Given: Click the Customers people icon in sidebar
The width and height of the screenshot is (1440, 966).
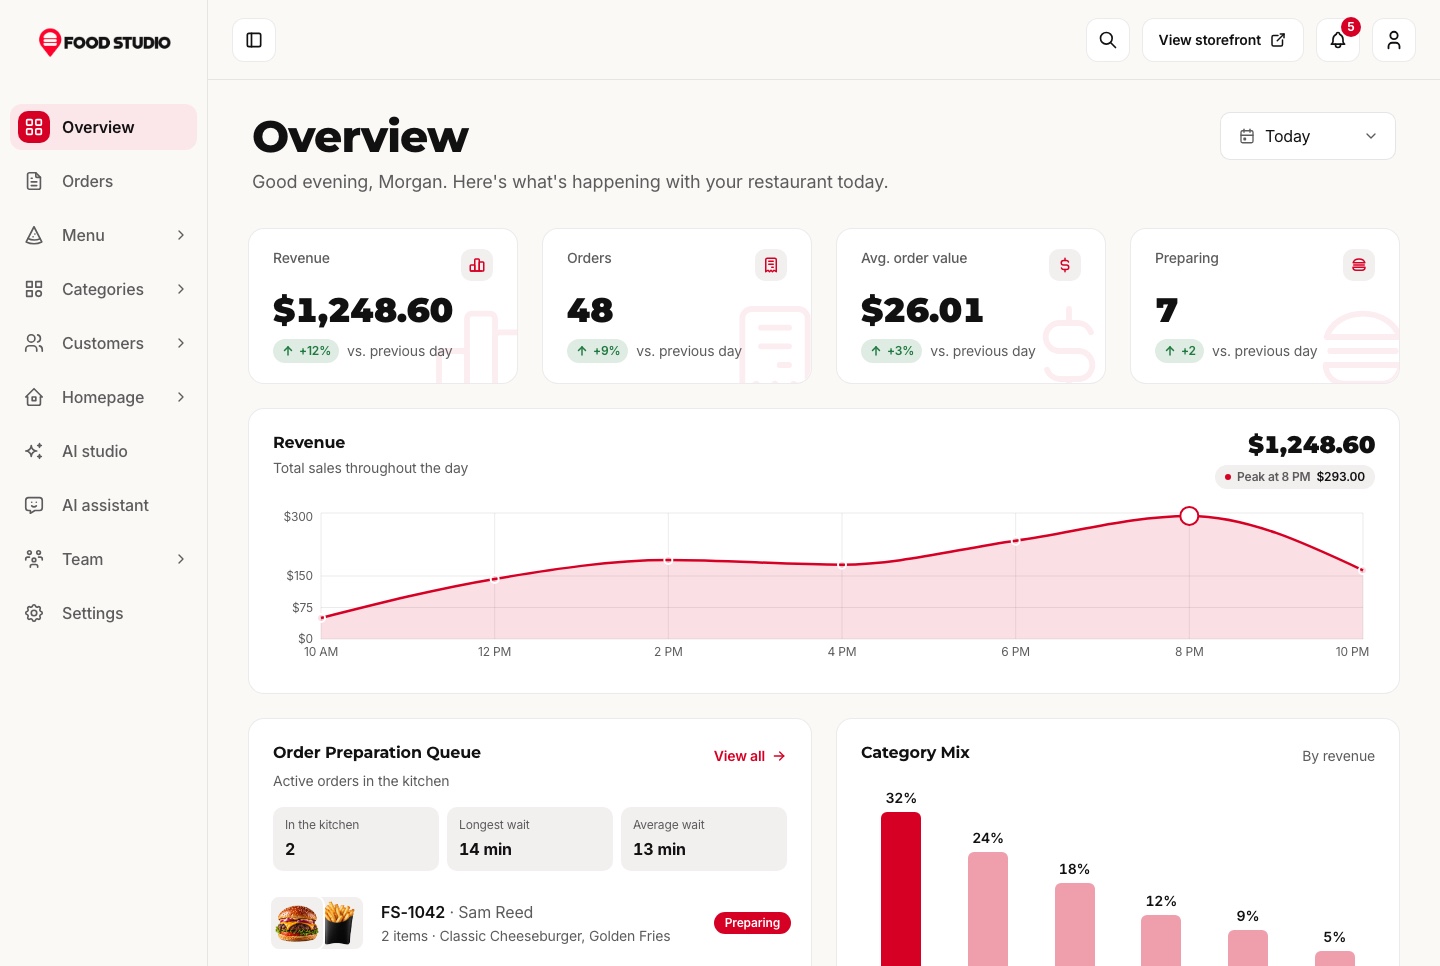Looking at the screenshot, I should (x=34, y=343).
